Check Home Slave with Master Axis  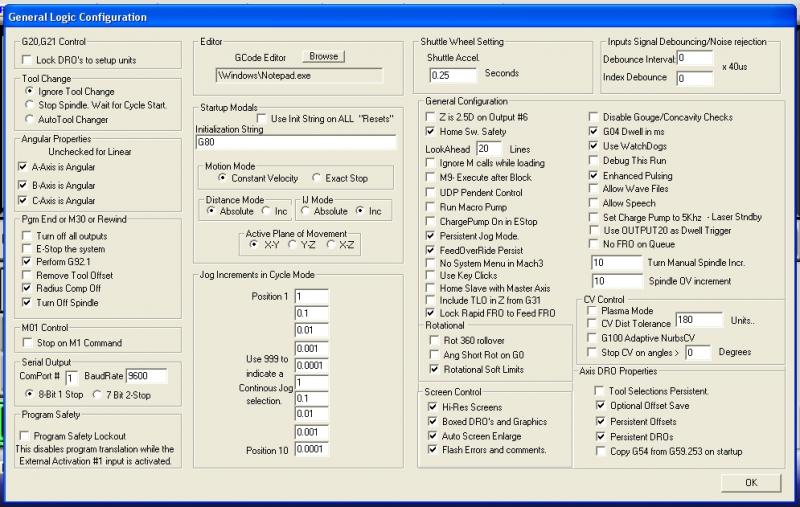(x=430, y=288)
